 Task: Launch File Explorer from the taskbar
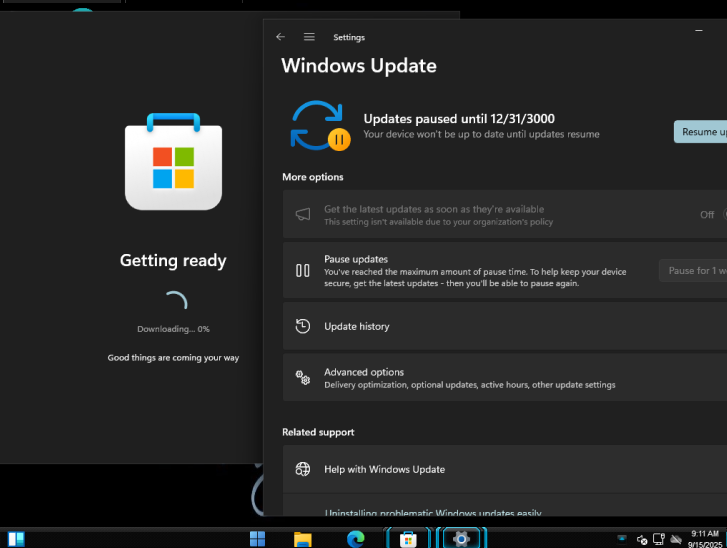(x=303, y=539)
